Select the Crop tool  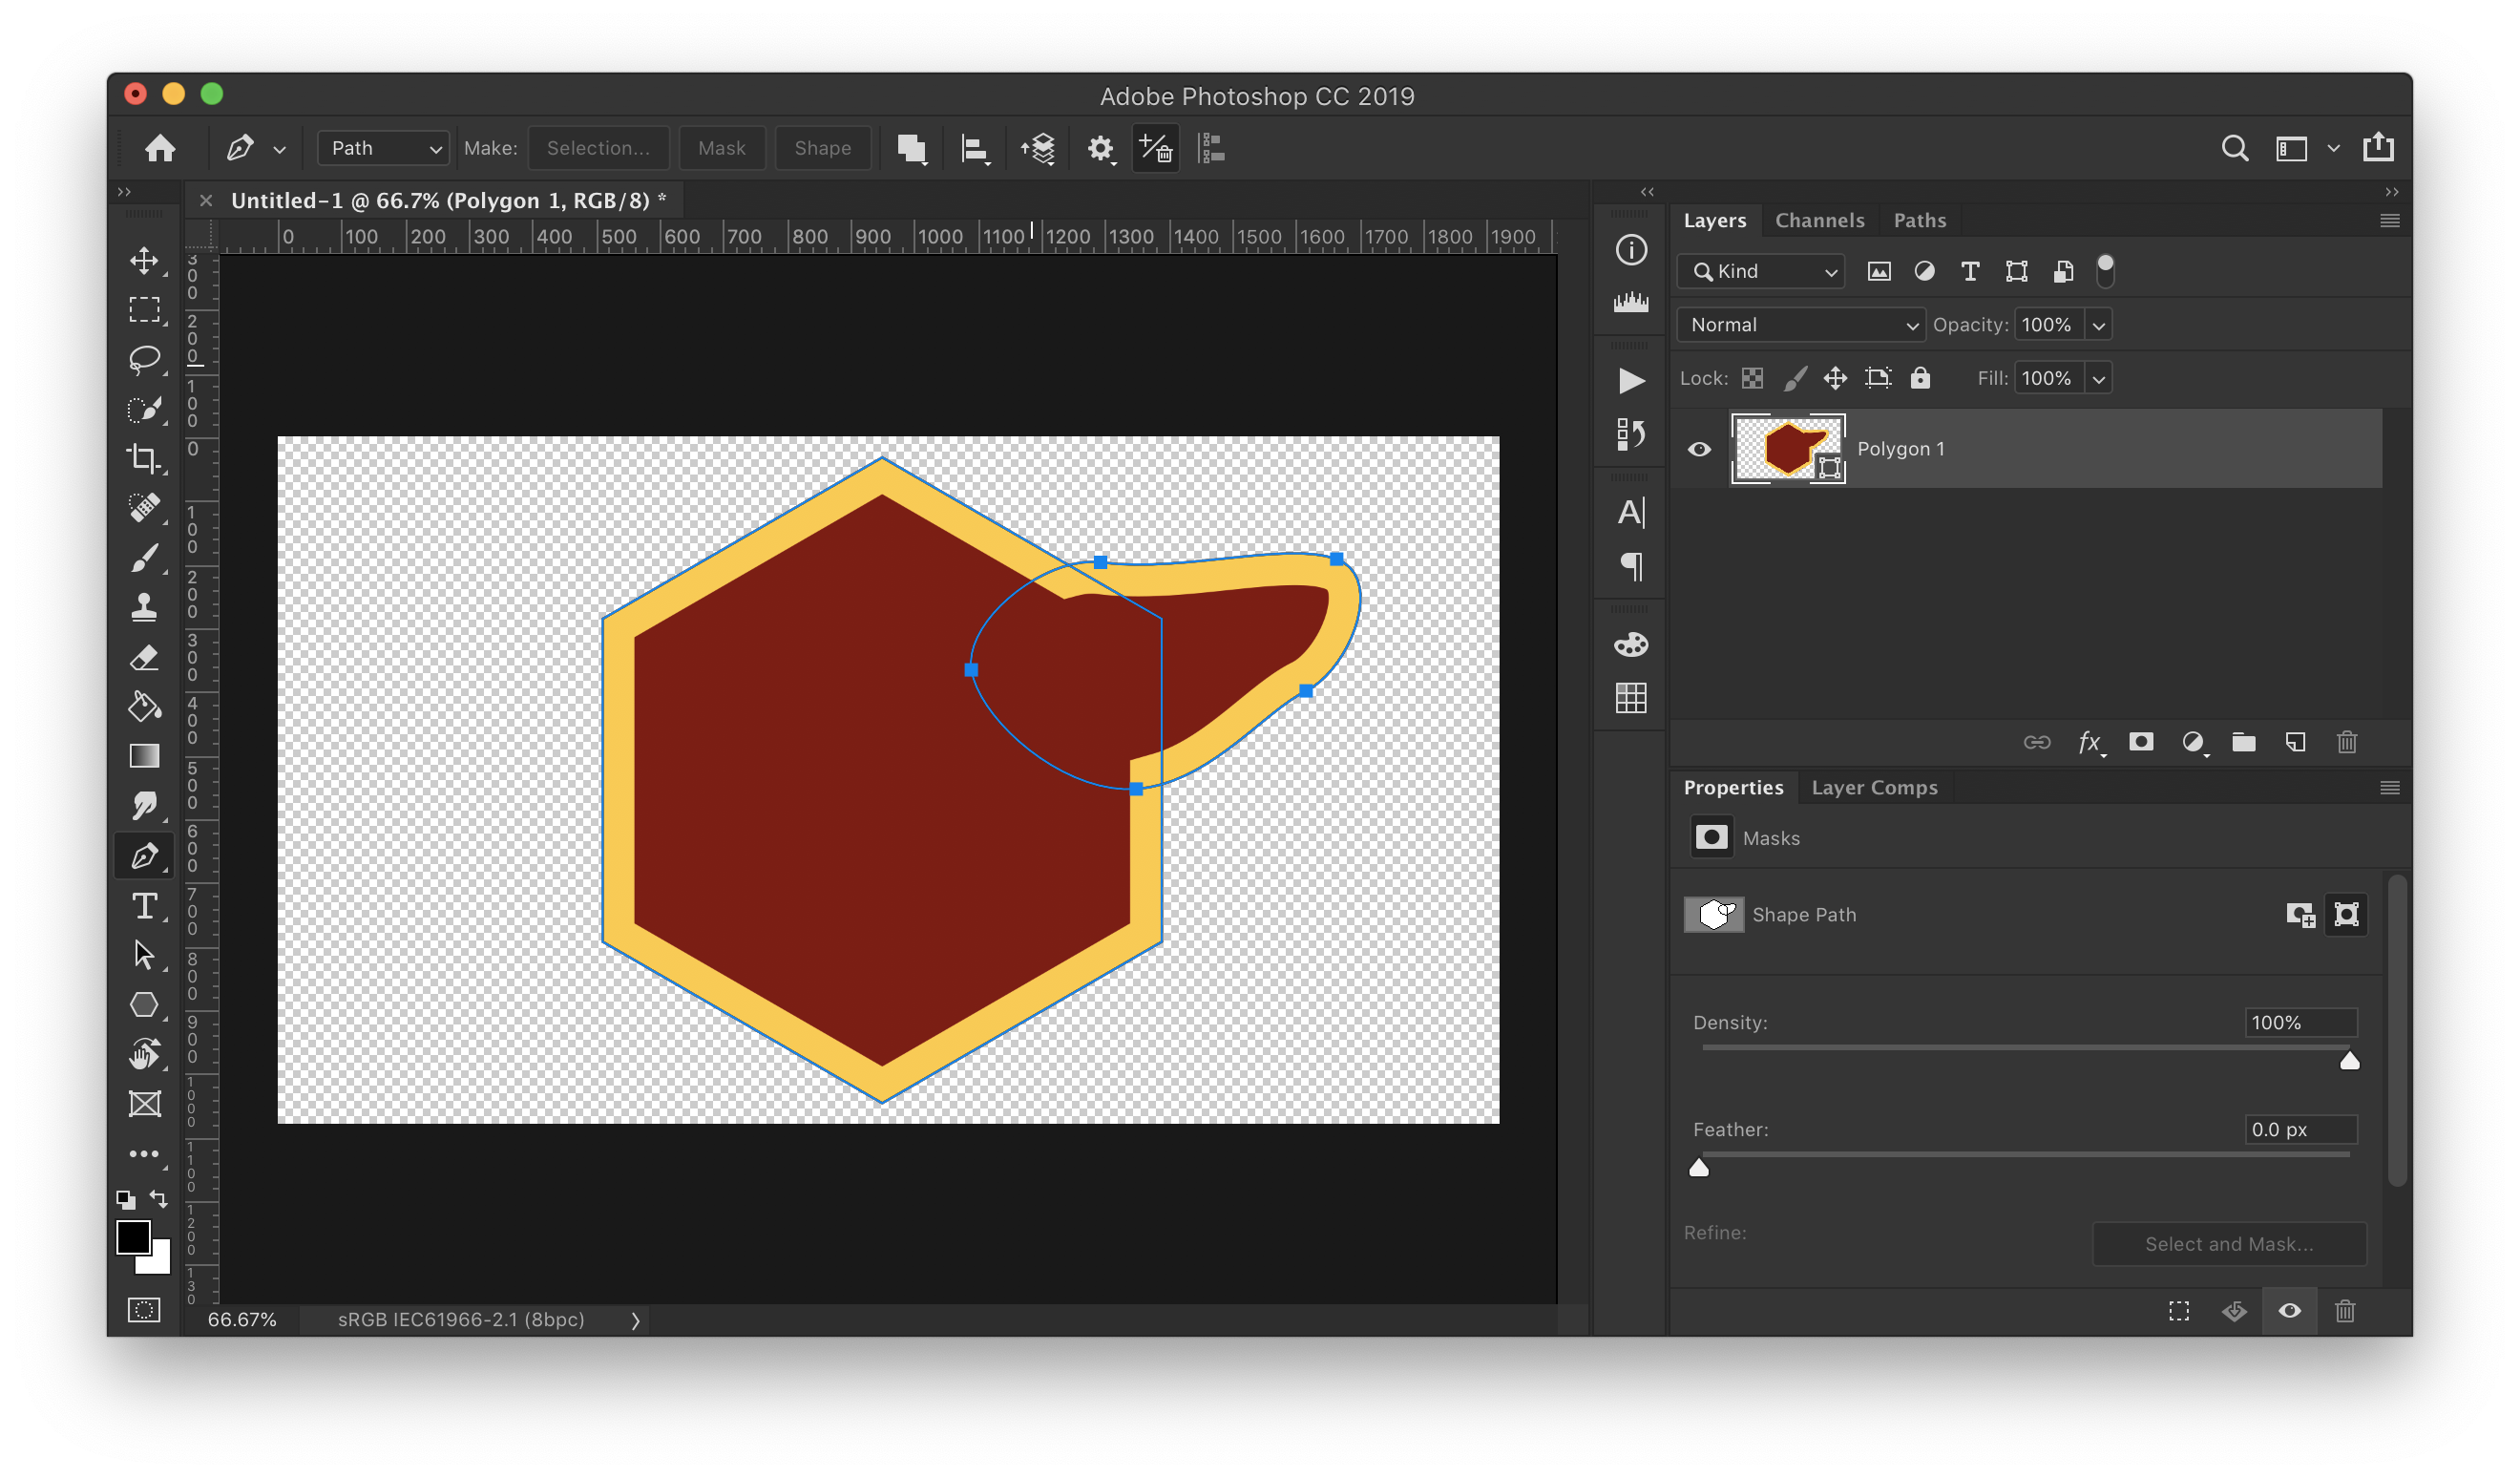[144, 458]
